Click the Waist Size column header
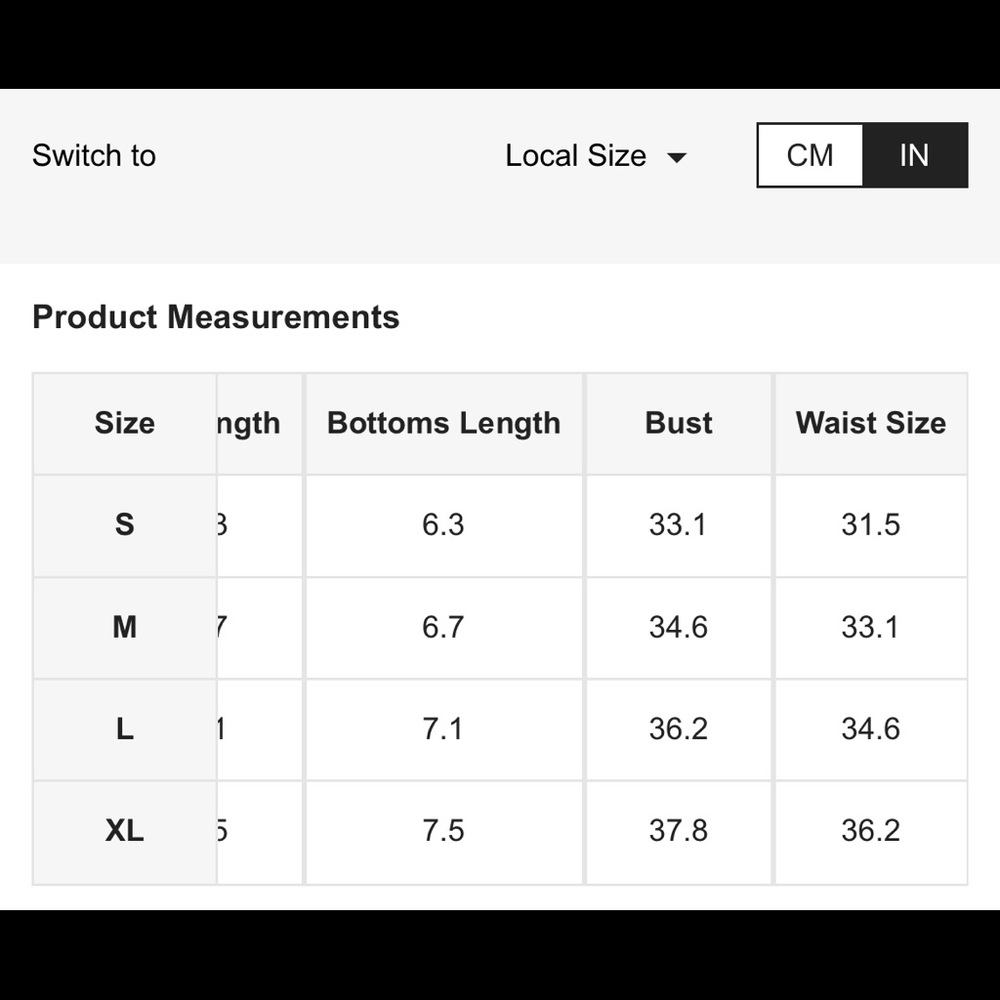 tap(870, 423)
